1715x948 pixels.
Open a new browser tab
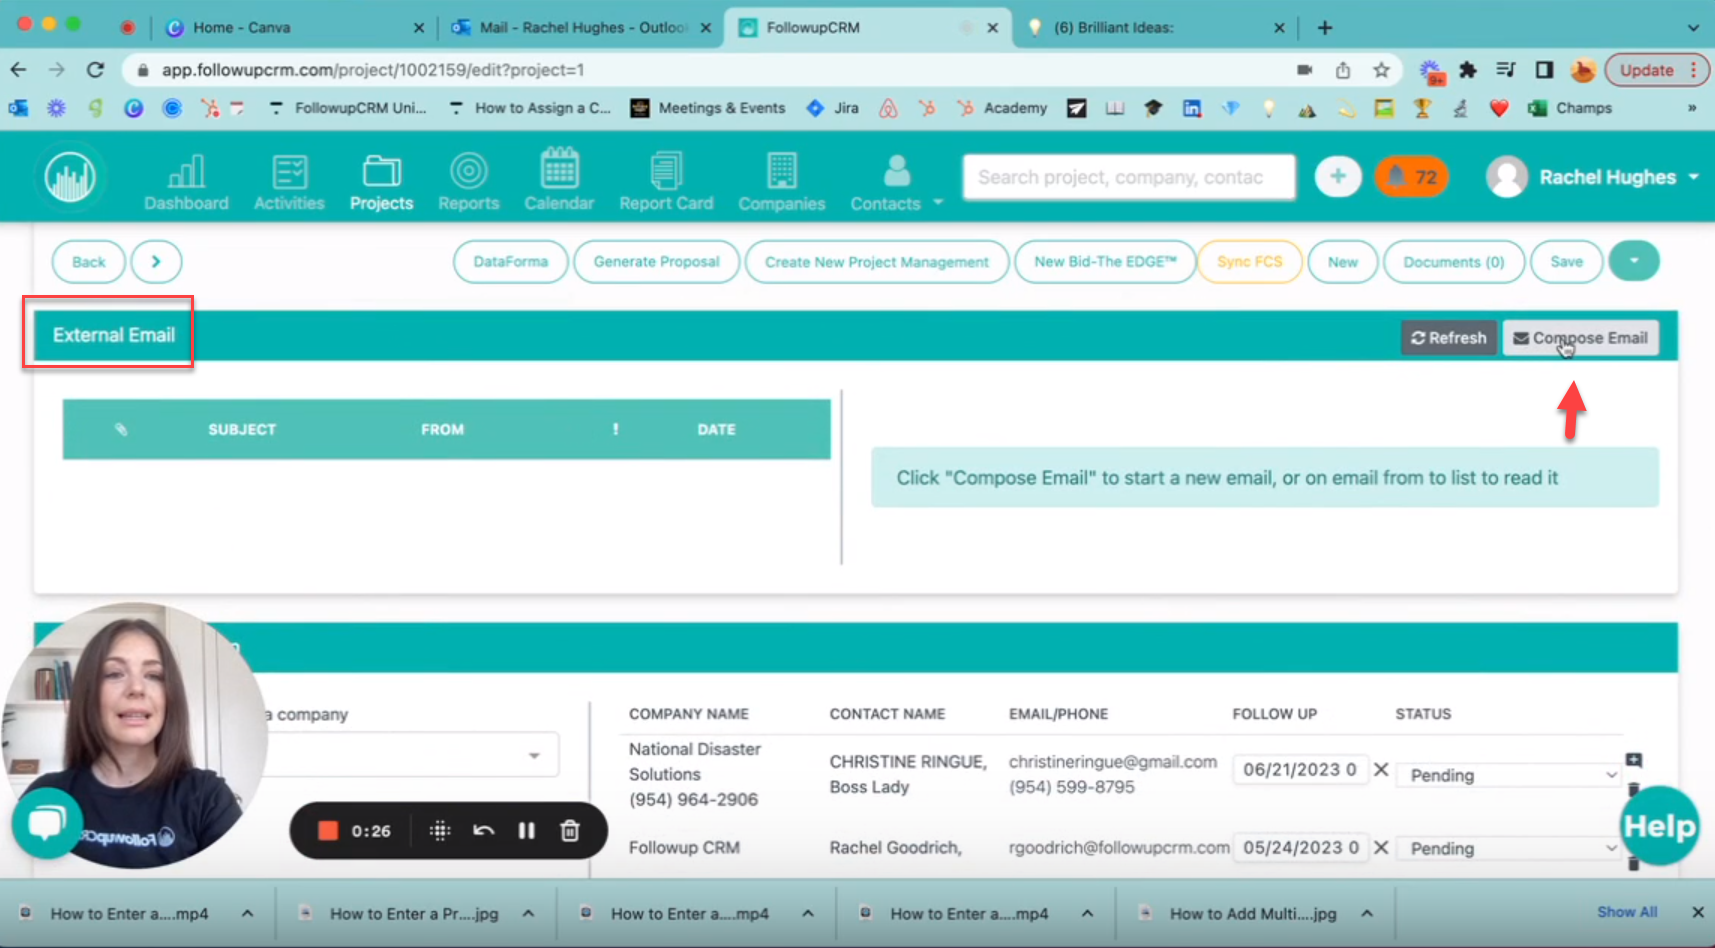(1325, 27)
